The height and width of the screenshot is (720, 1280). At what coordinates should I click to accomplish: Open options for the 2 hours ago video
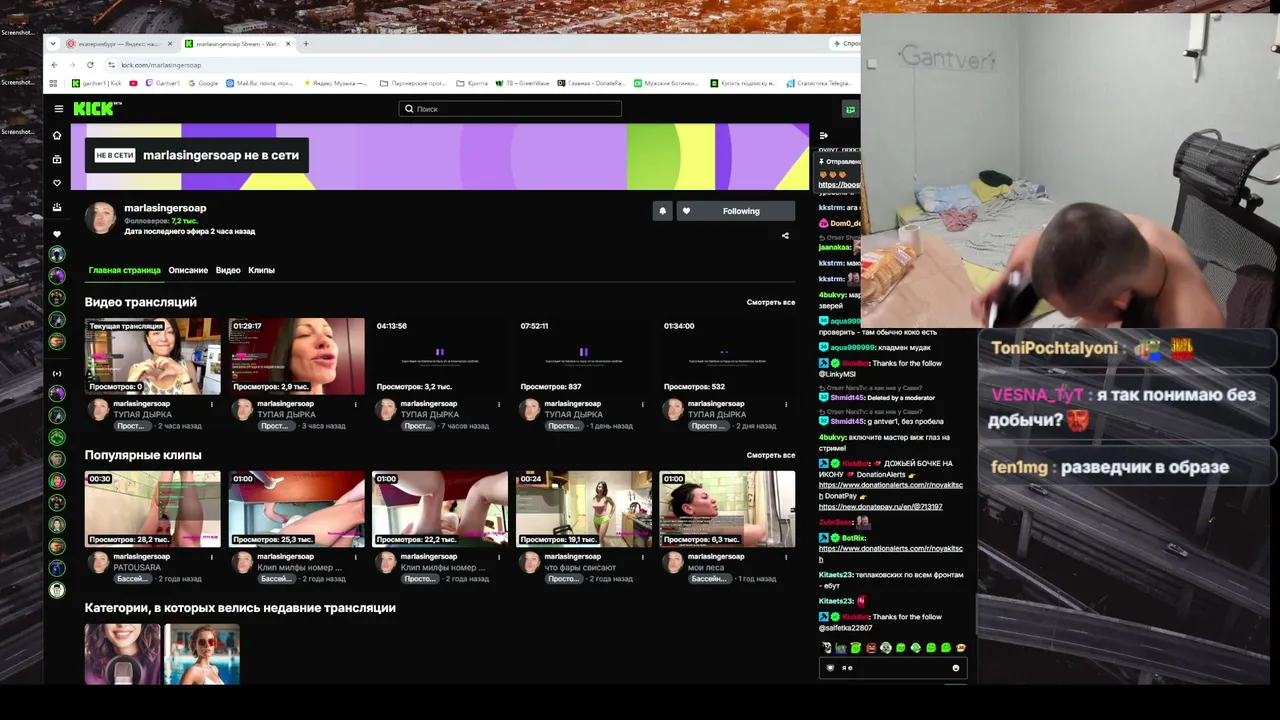[212, 404]
